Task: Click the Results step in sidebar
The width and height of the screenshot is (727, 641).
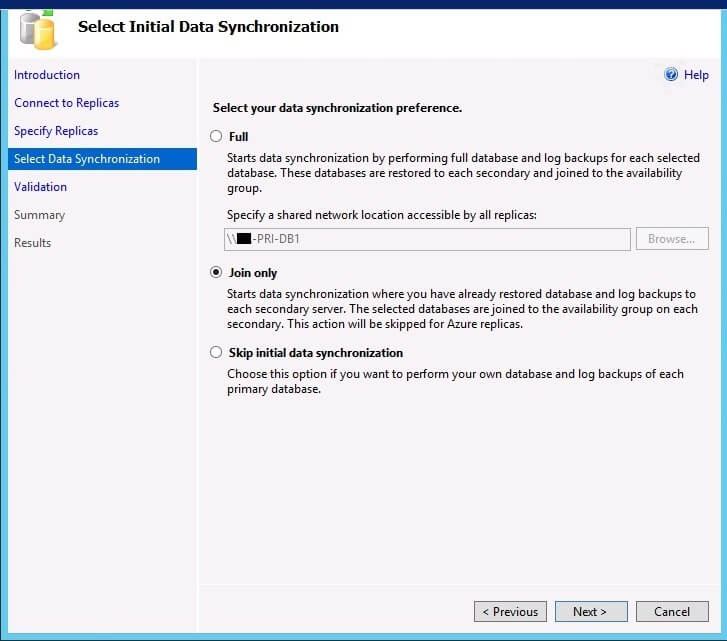Action: coord(32,243)
